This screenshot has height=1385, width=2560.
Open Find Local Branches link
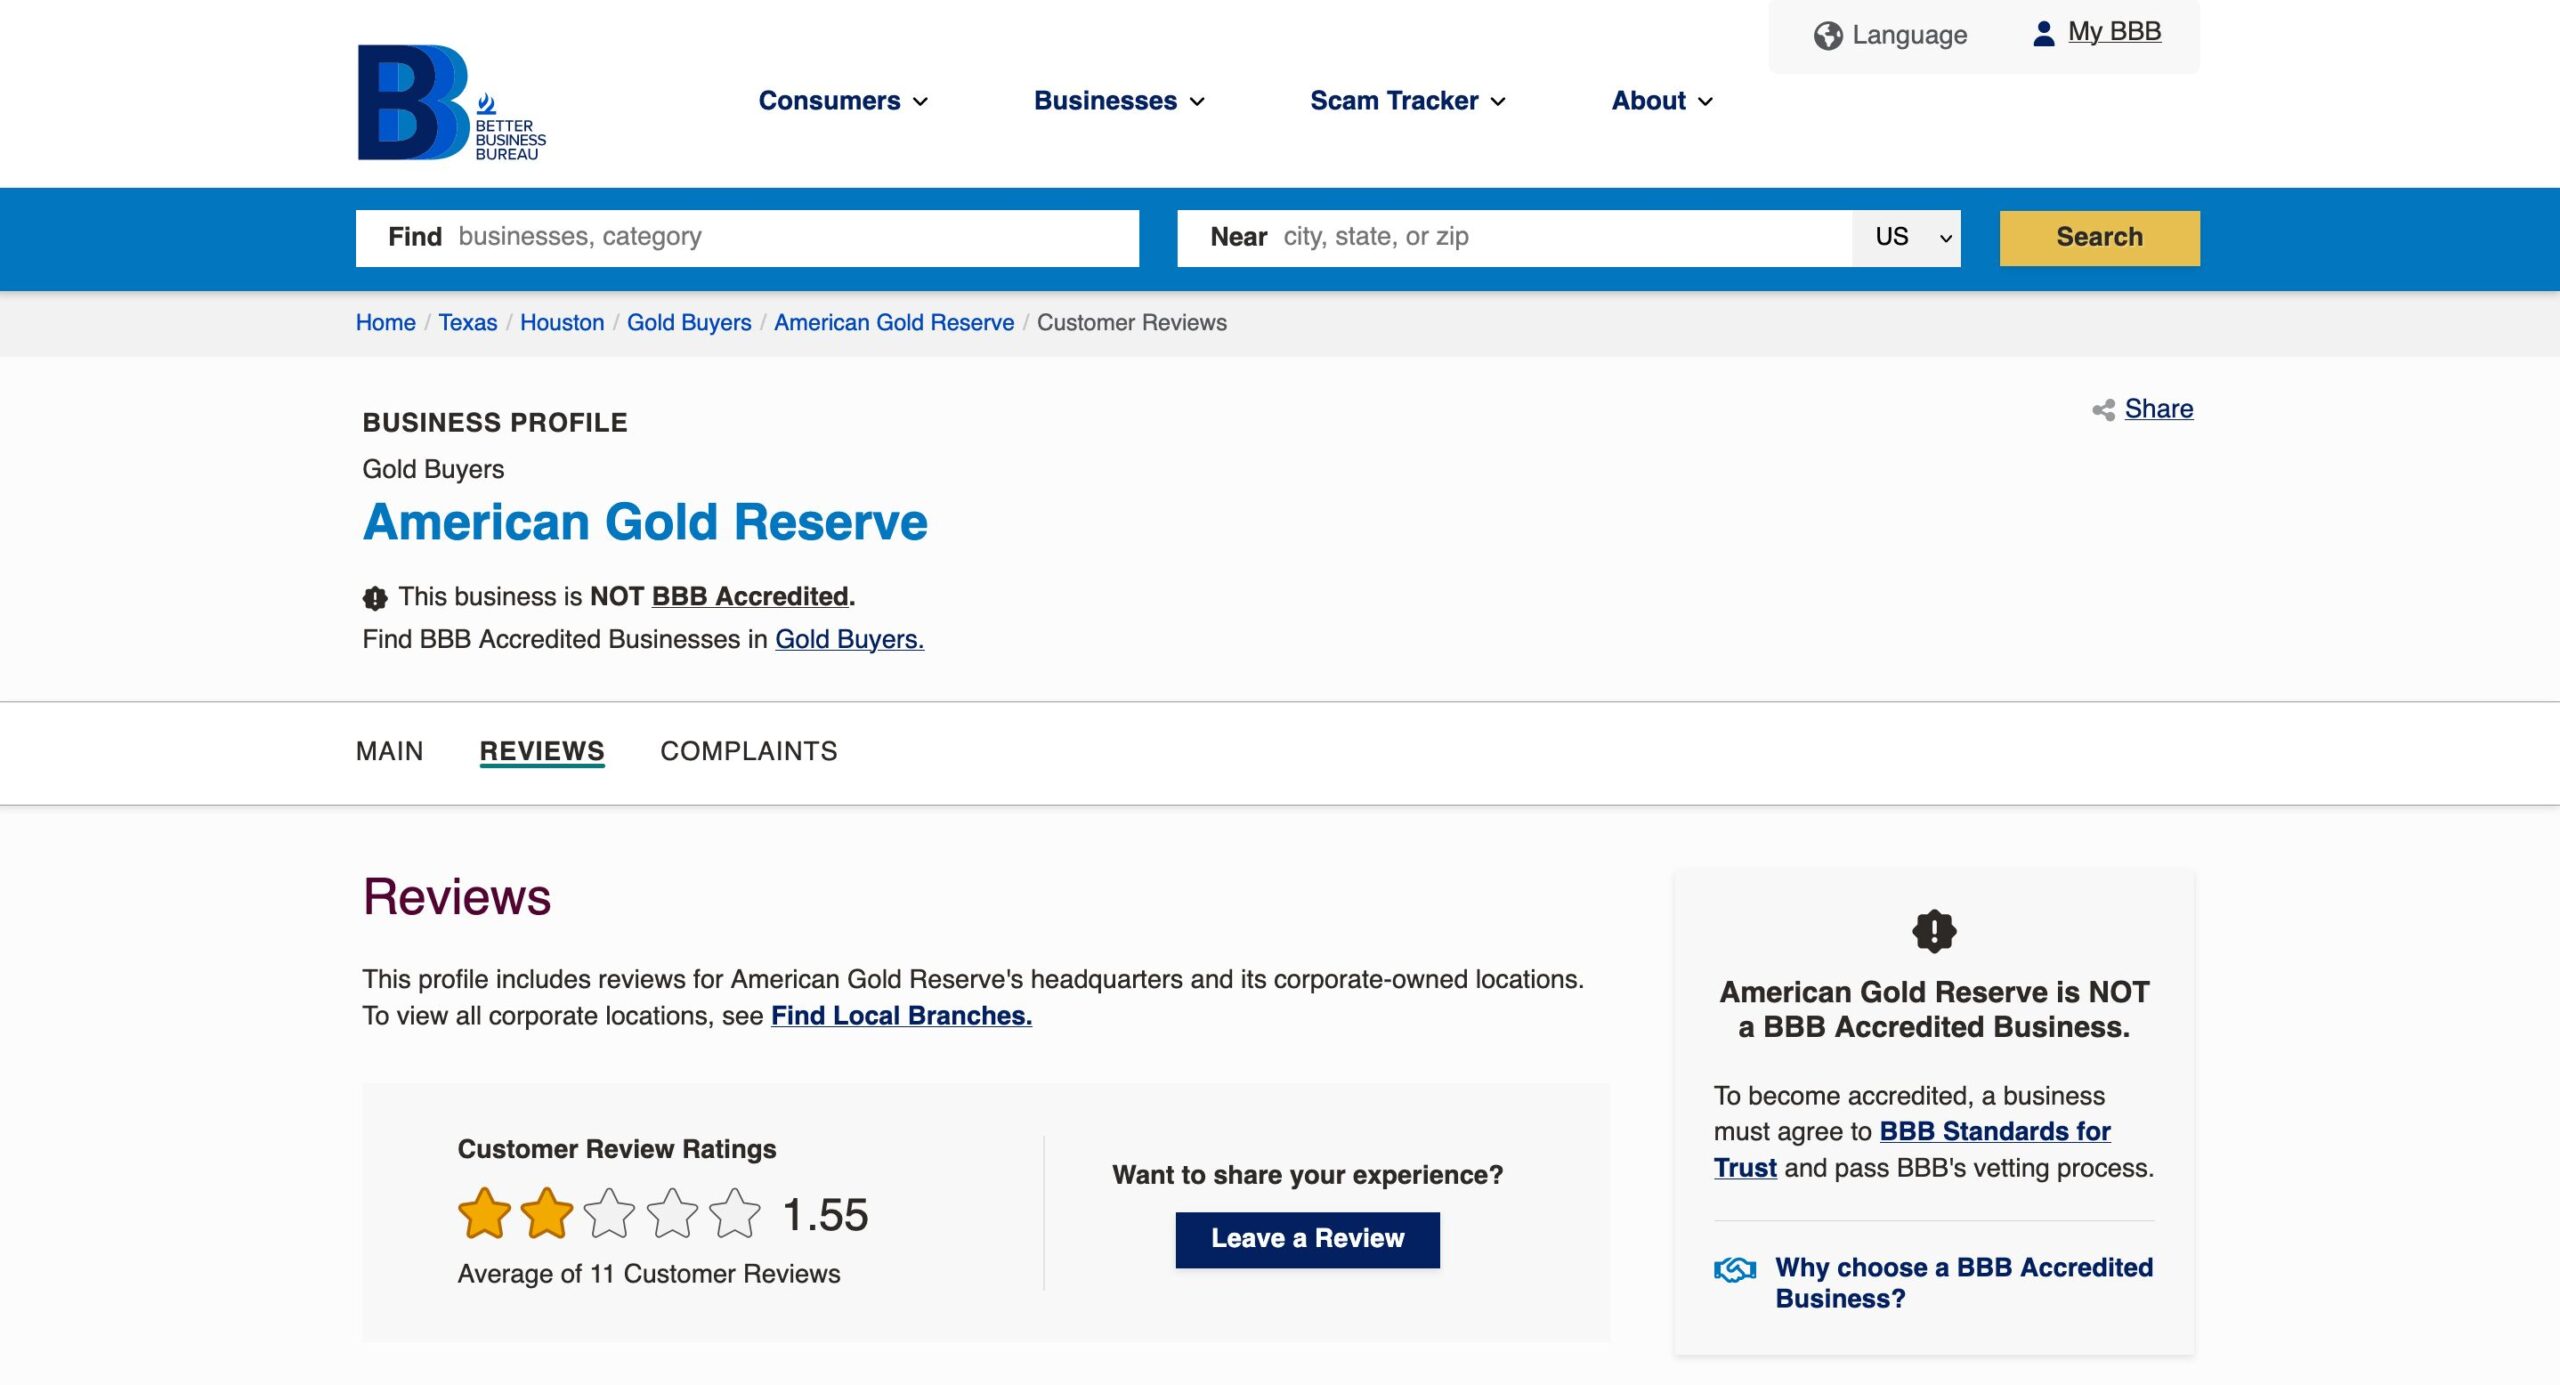pyautogui.click(x=901, y=1016)
